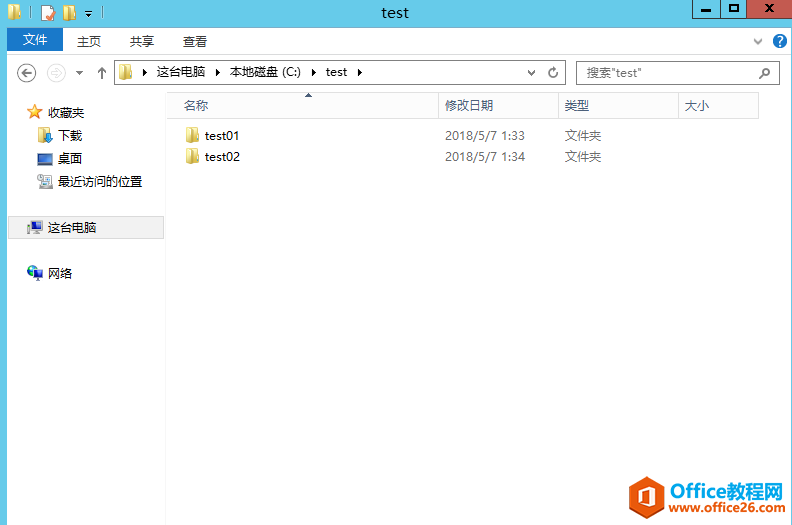This screenshot has width=792, height=525.
Task: Select 收藏夹 in the navigation pane
Action: pos(66,113)
